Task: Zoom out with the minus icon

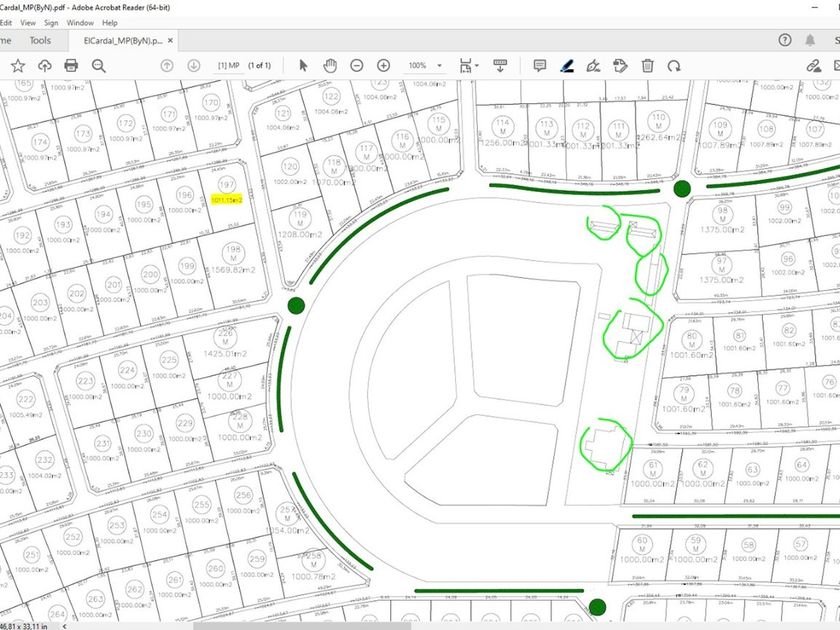Action: click(x=357, y=65)
